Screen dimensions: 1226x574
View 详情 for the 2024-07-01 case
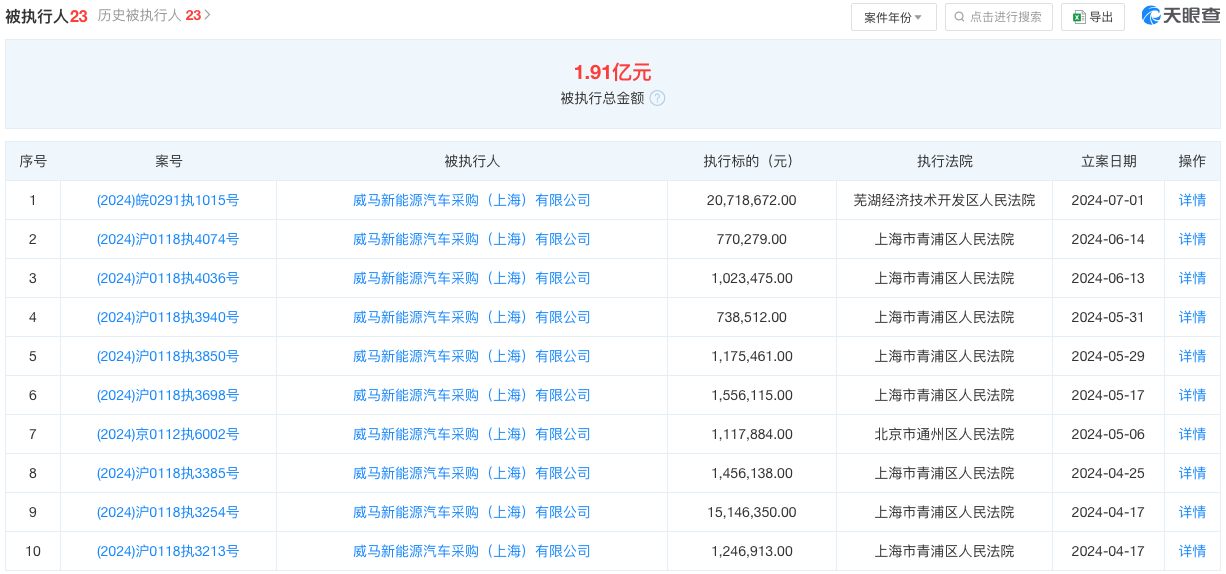pyautogui.click(x=1192, y=200)
